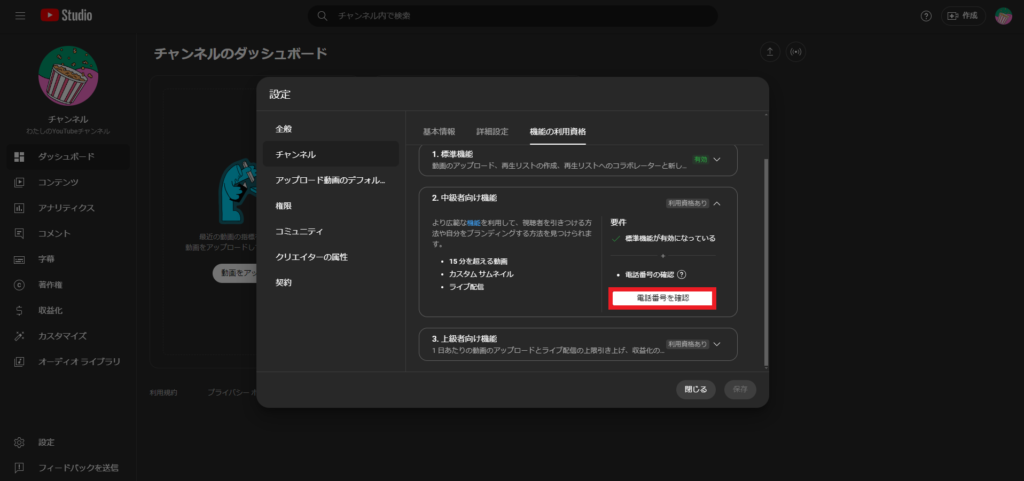Click the 作成 create button
The height and width of the screenshot is (481, 1024).
[962, 16]
